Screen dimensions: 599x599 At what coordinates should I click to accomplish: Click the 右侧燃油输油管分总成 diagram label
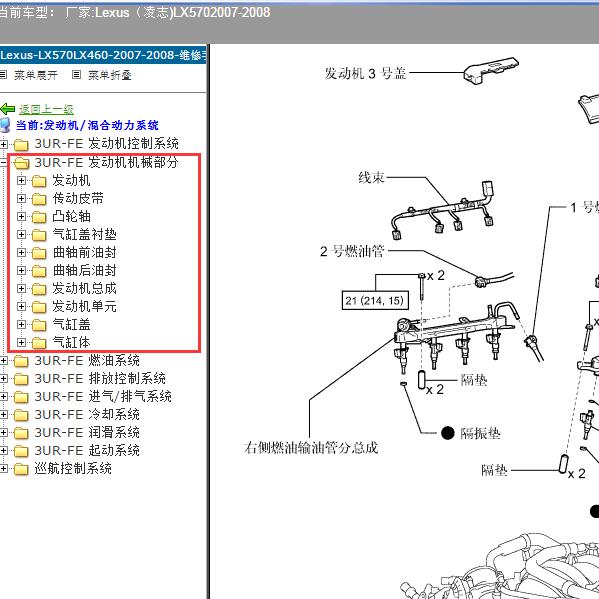pos(311,447)
